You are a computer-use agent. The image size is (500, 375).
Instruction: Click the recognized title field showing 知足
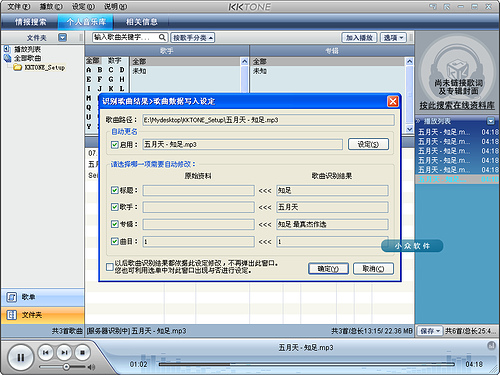point(332,190)
